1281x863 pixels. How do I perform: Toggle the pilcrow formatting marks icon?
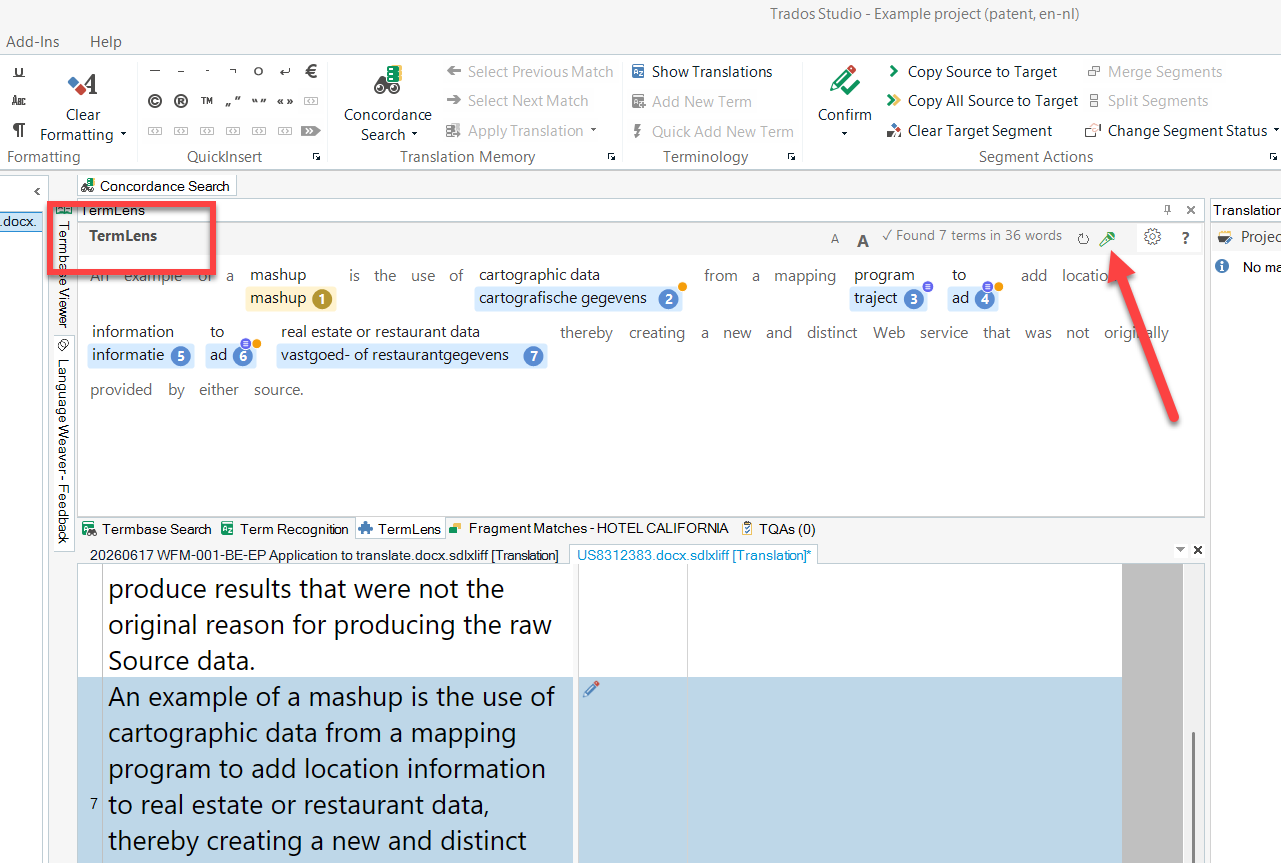pyautogui.click(x=19, y=130)
